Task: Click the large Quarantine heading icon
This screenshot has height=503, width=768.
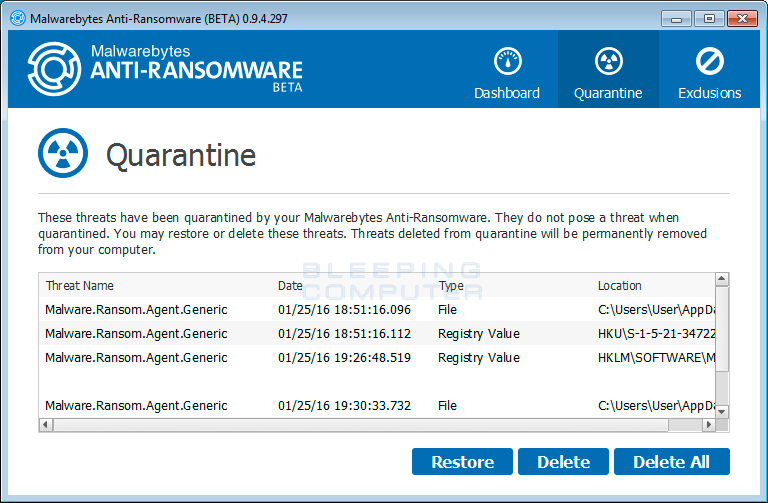Action: tap(63, 154)
